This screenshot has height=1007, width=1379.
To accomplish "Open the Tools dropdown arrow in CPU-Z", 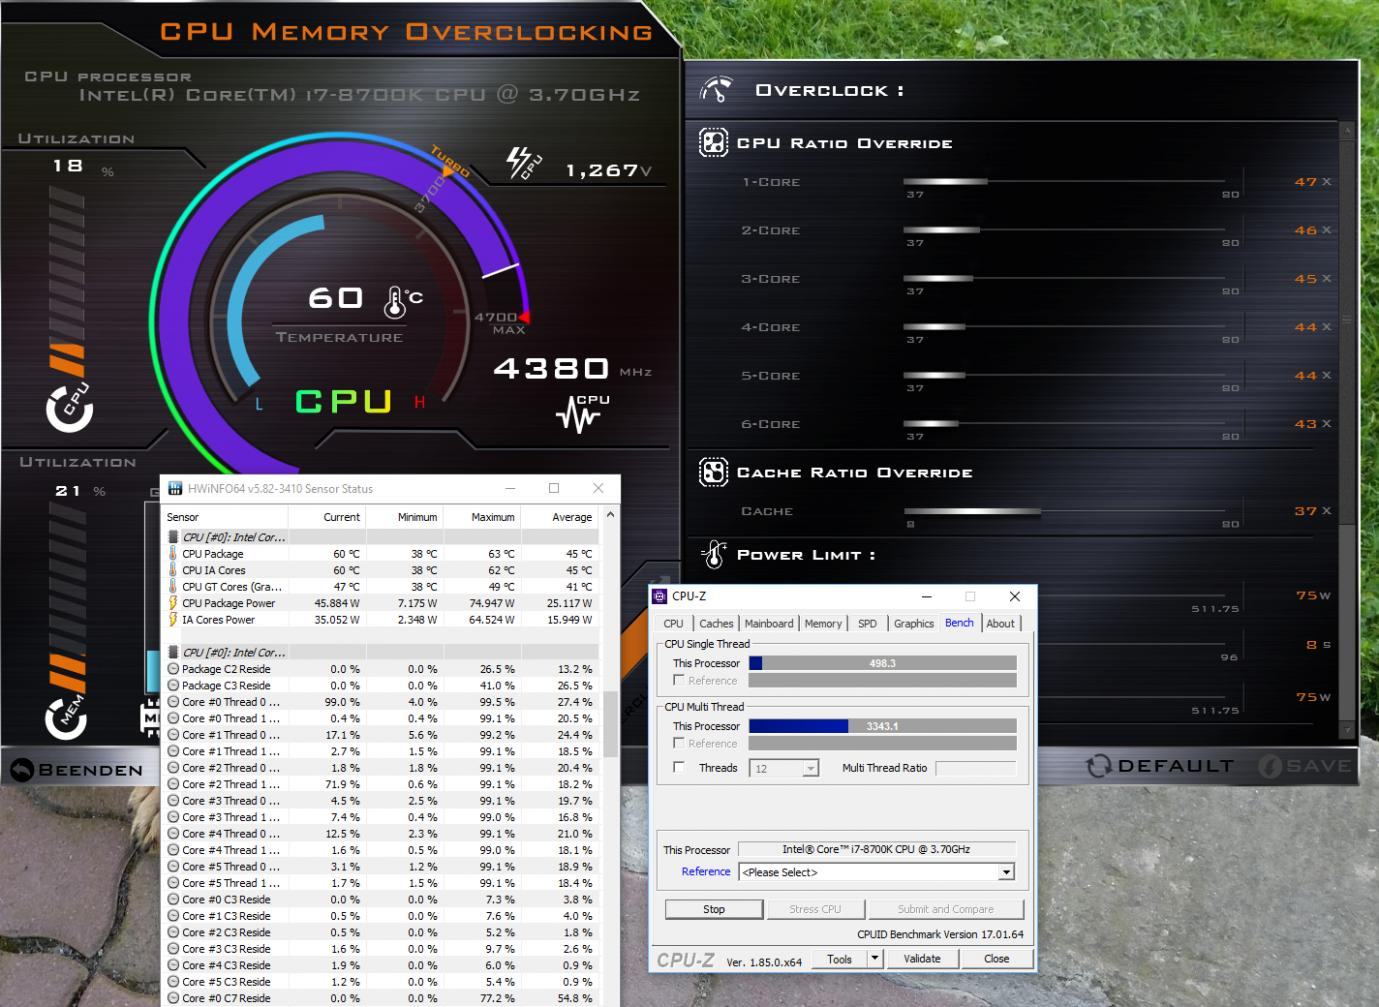I will pyautogui.click(x=875, y=958).
